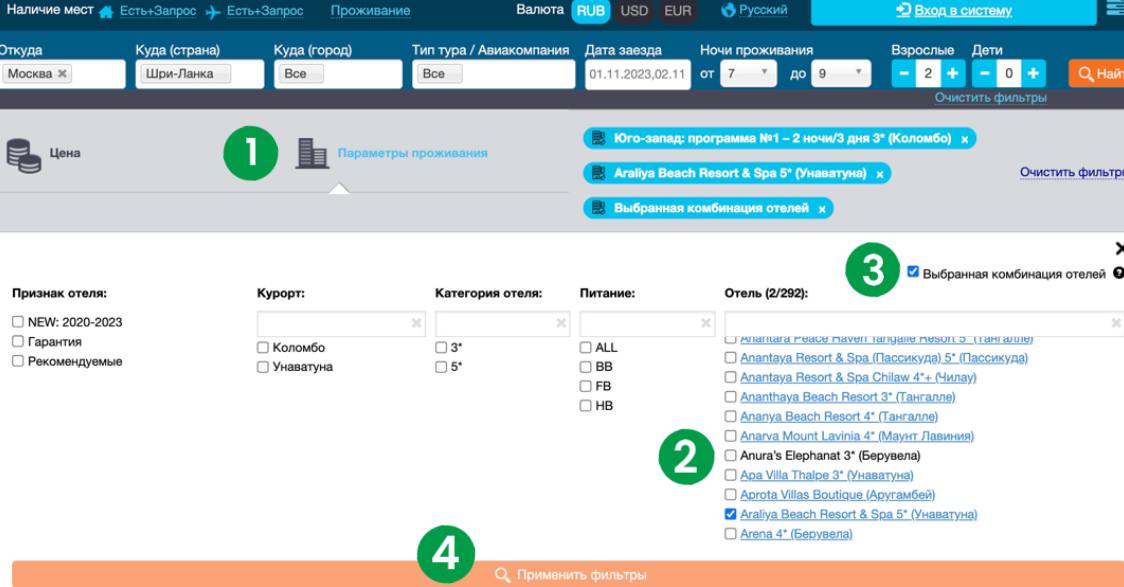
Task: Open the Русский language selector
Action: [753, 11]
